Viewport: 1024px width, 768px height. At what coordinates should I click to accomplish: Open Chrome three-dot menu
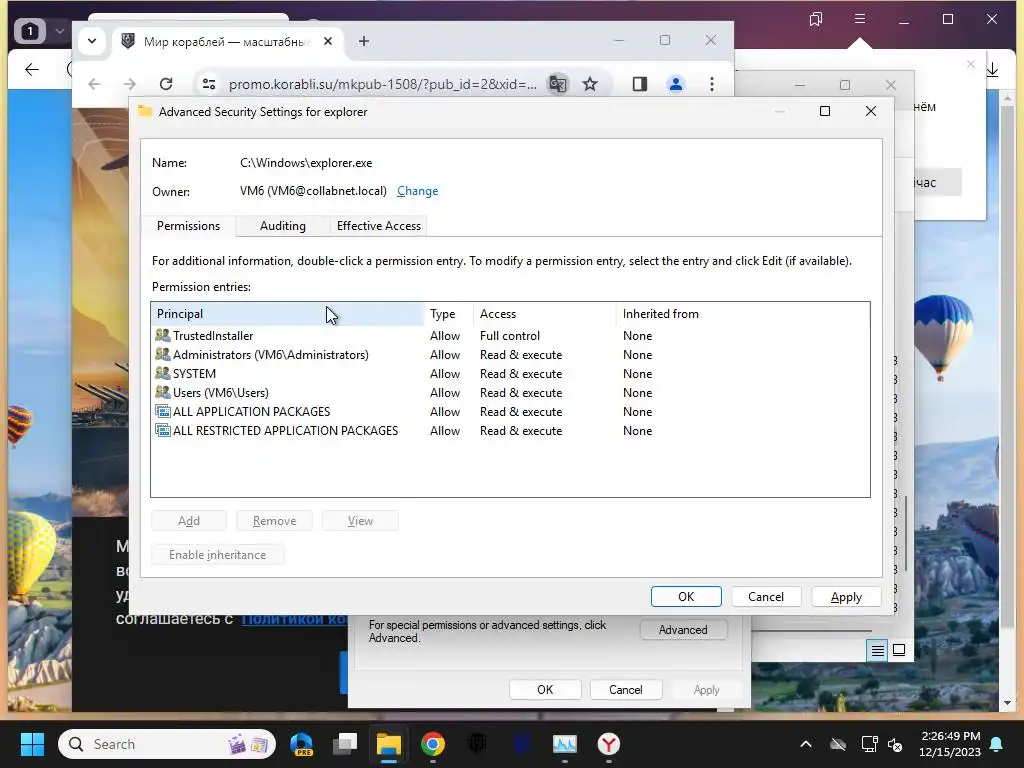(x=712, y=84)
